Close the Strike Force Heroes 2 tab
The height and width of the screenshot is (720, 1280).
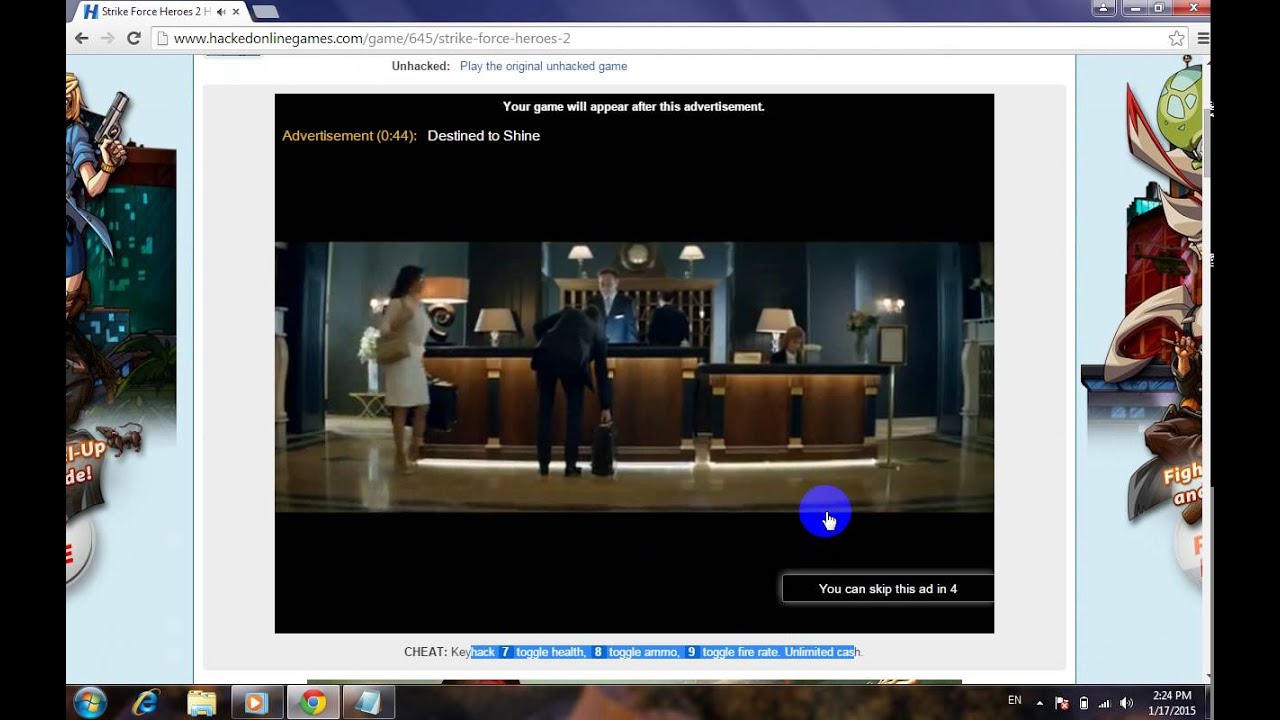238,12
